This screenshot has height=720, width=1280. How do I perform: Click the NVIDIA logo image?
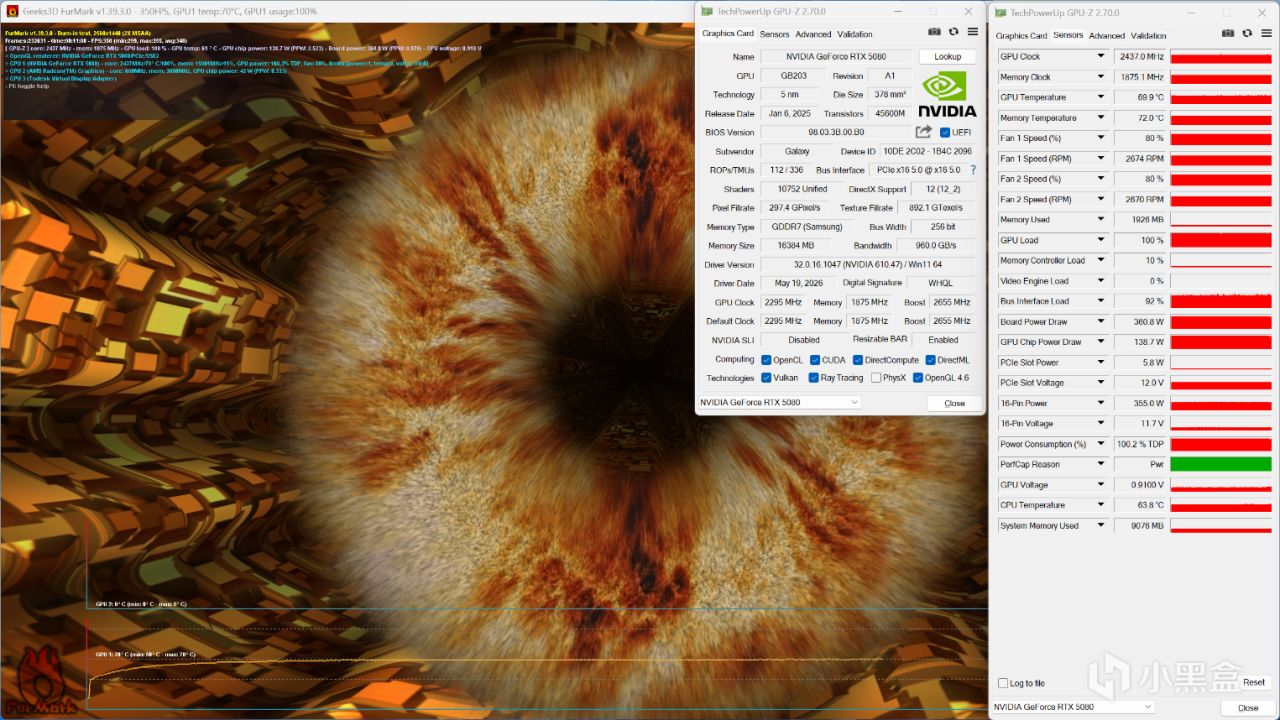pyautogui.click(x=942, y=93)
